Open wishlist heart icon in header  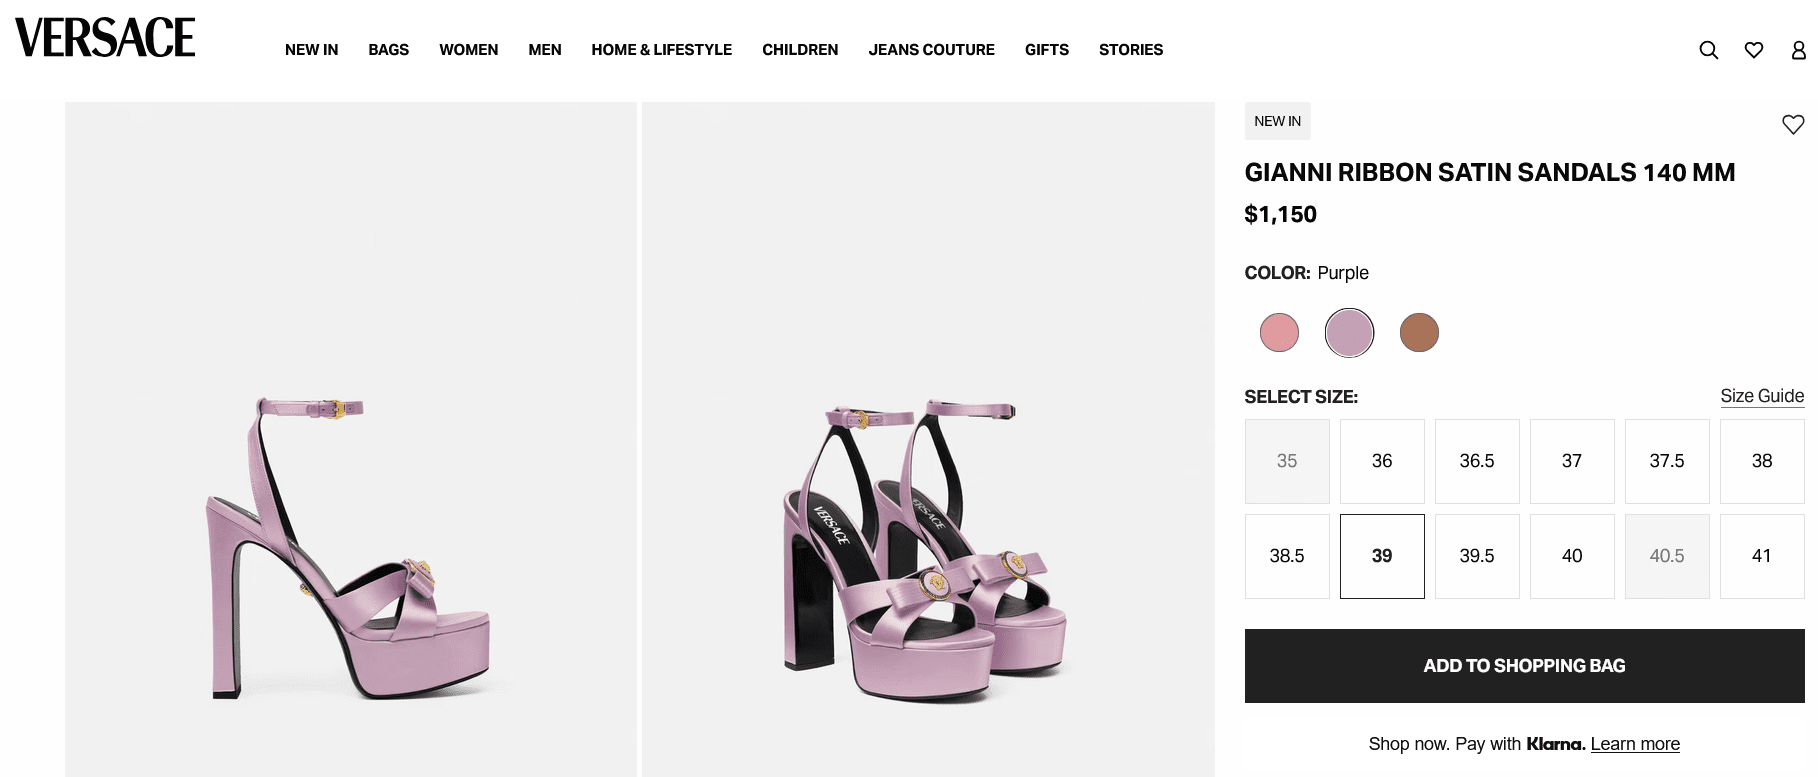(1753, 50)
